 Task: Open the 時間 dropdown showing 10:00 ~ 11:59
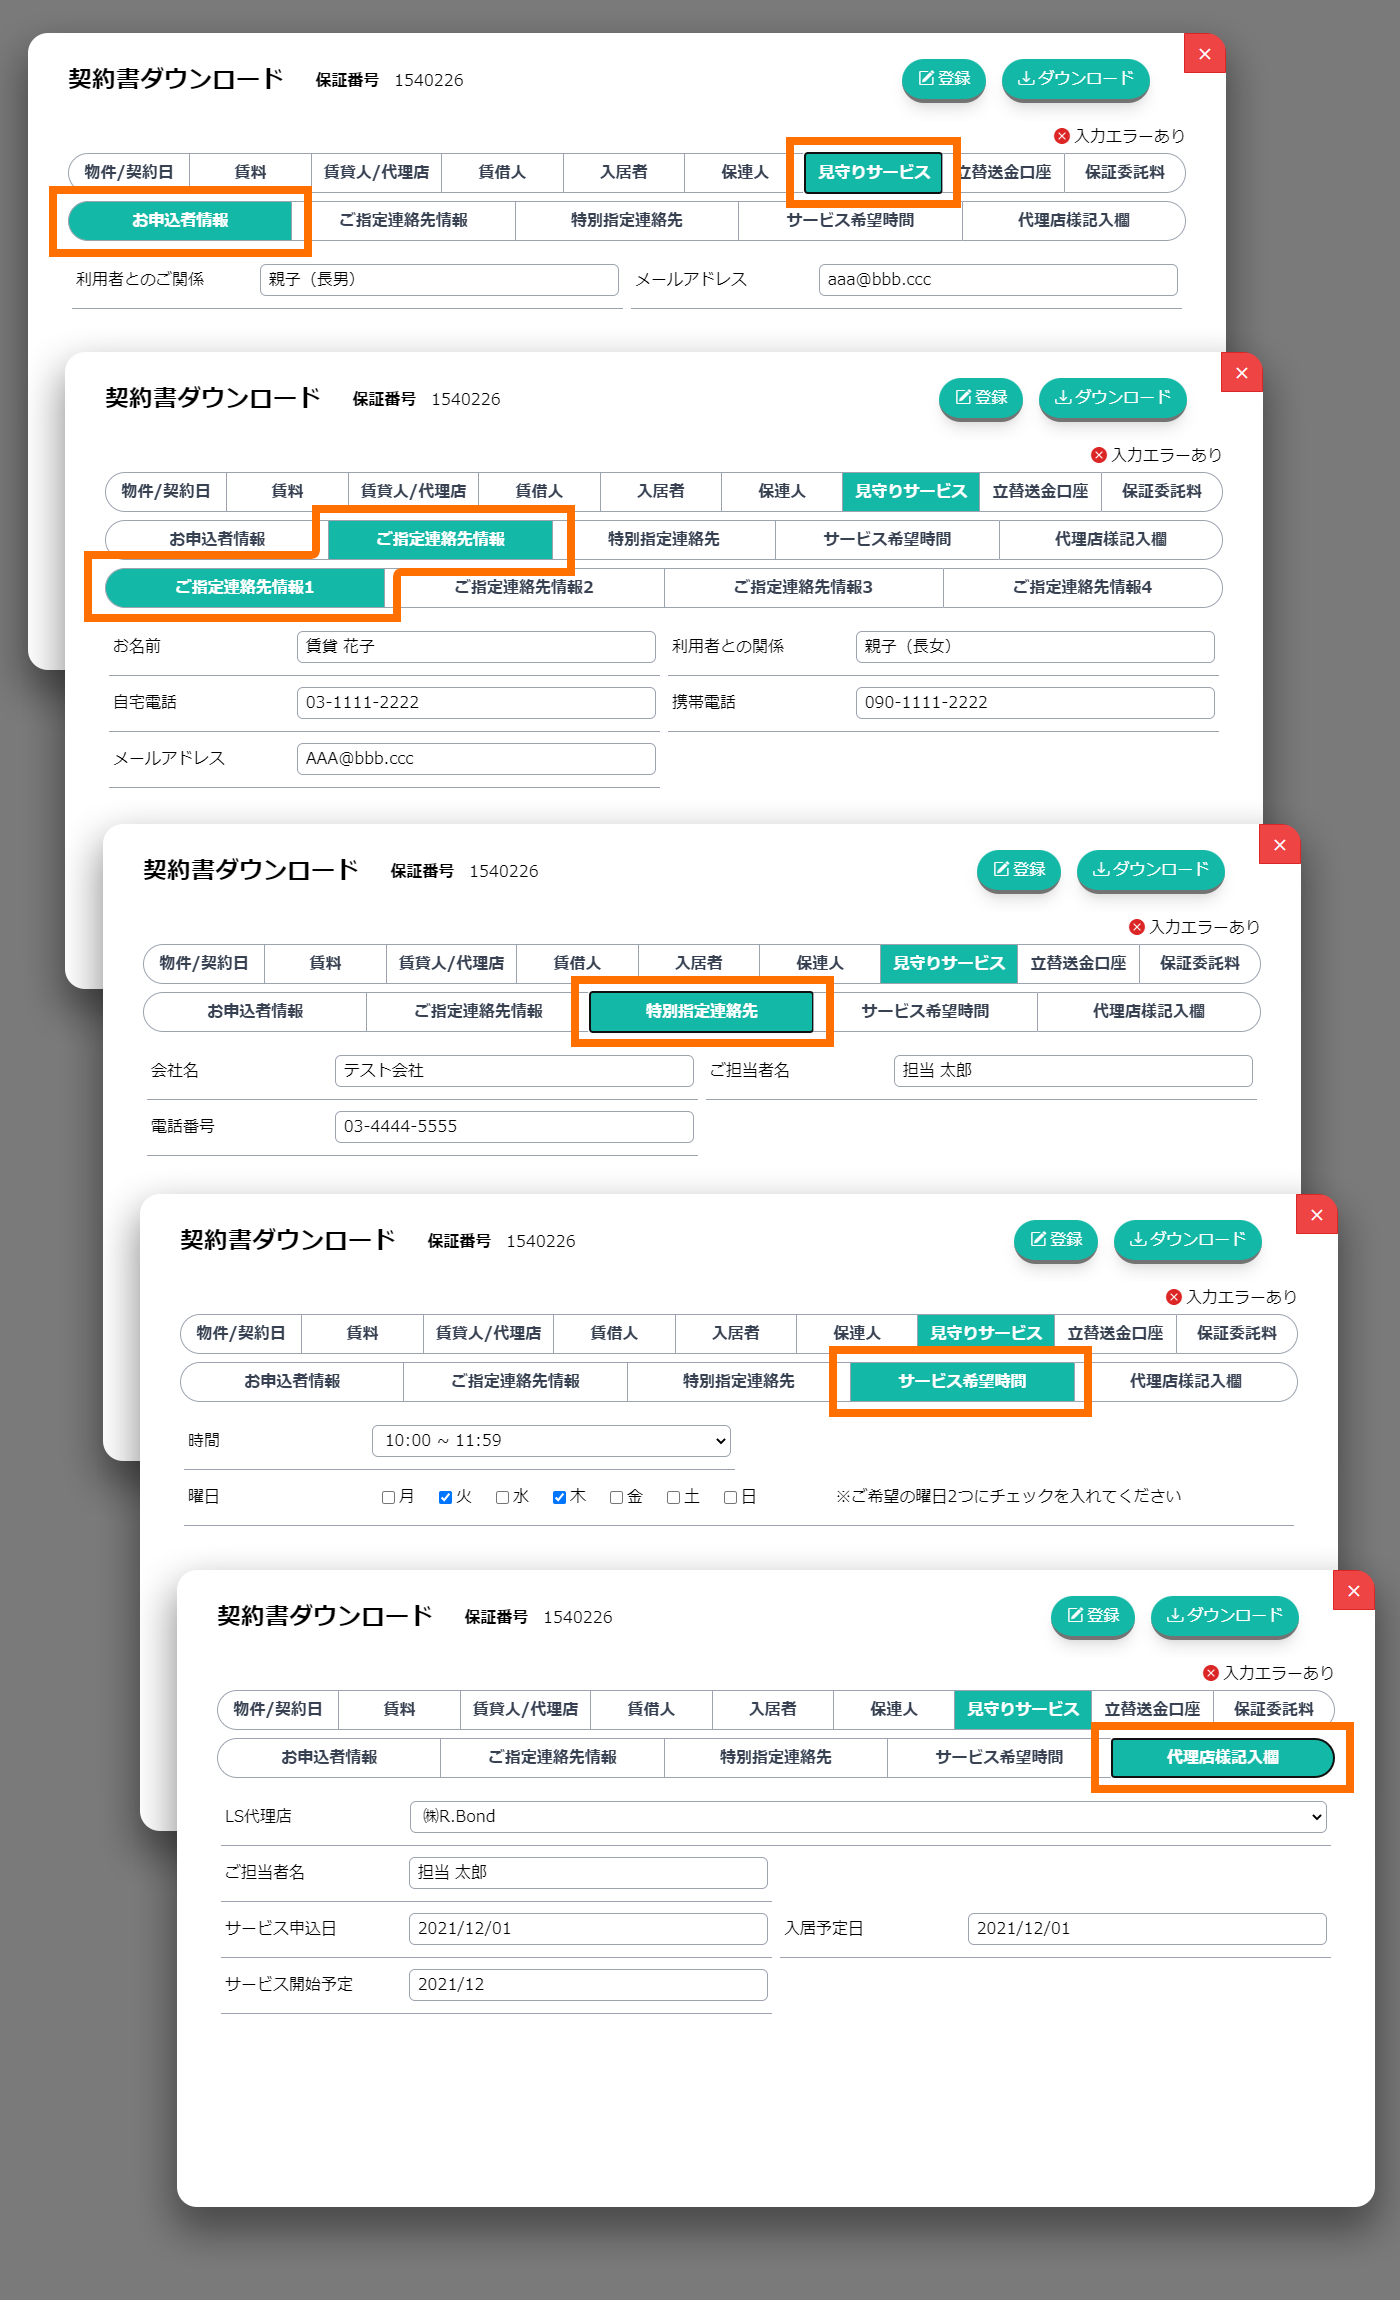point(551,1441)
